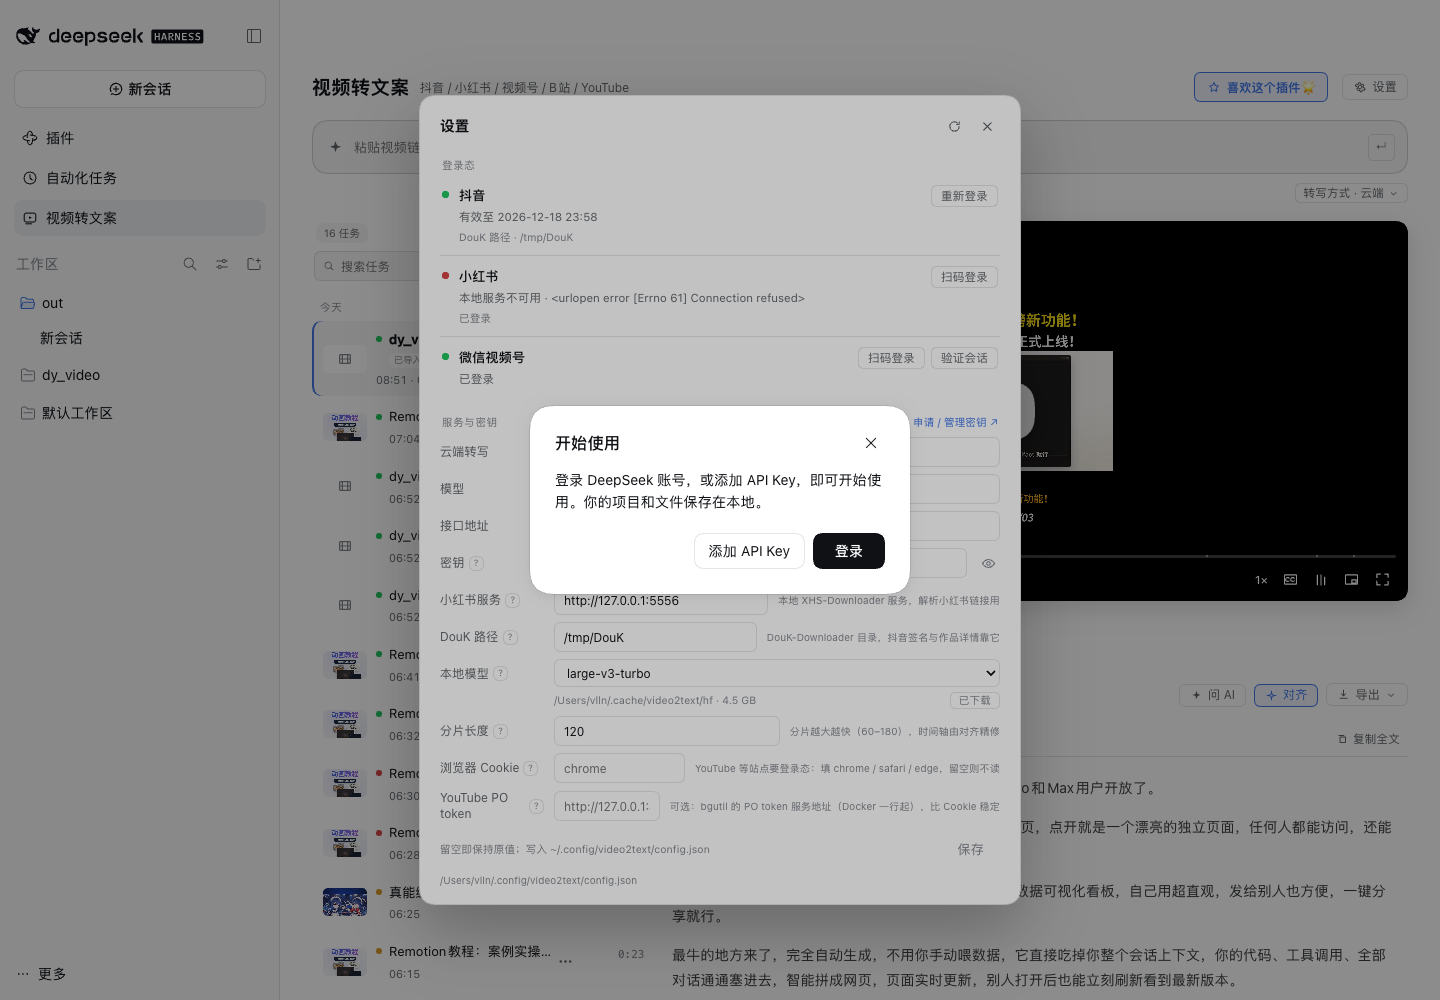Close the 开始使用 dialog
The height and width of the screenshot is (1000, 1440).
[x=871, y=443]
